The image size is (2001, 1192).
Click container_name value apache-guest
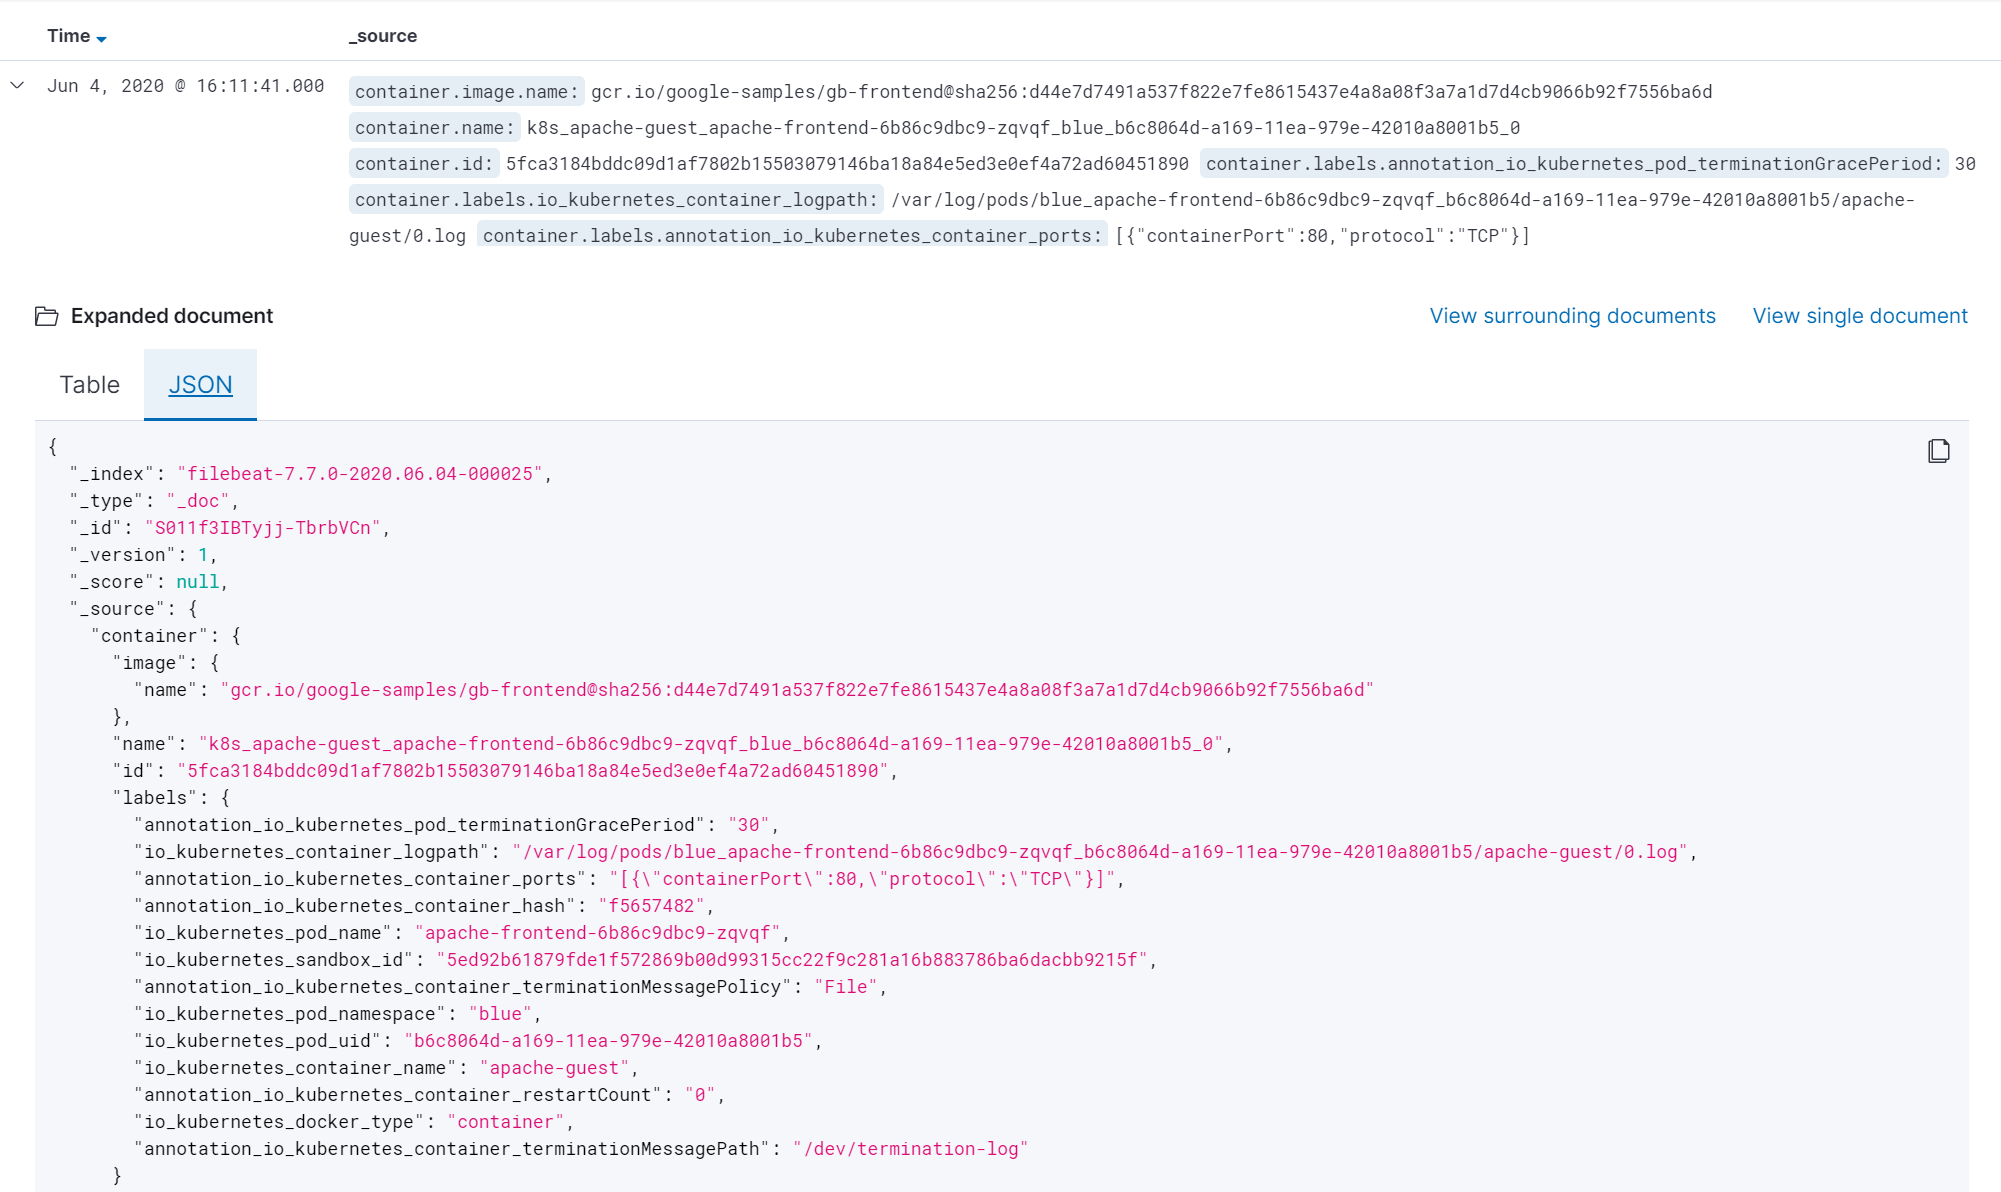(x=554, y=1068)
